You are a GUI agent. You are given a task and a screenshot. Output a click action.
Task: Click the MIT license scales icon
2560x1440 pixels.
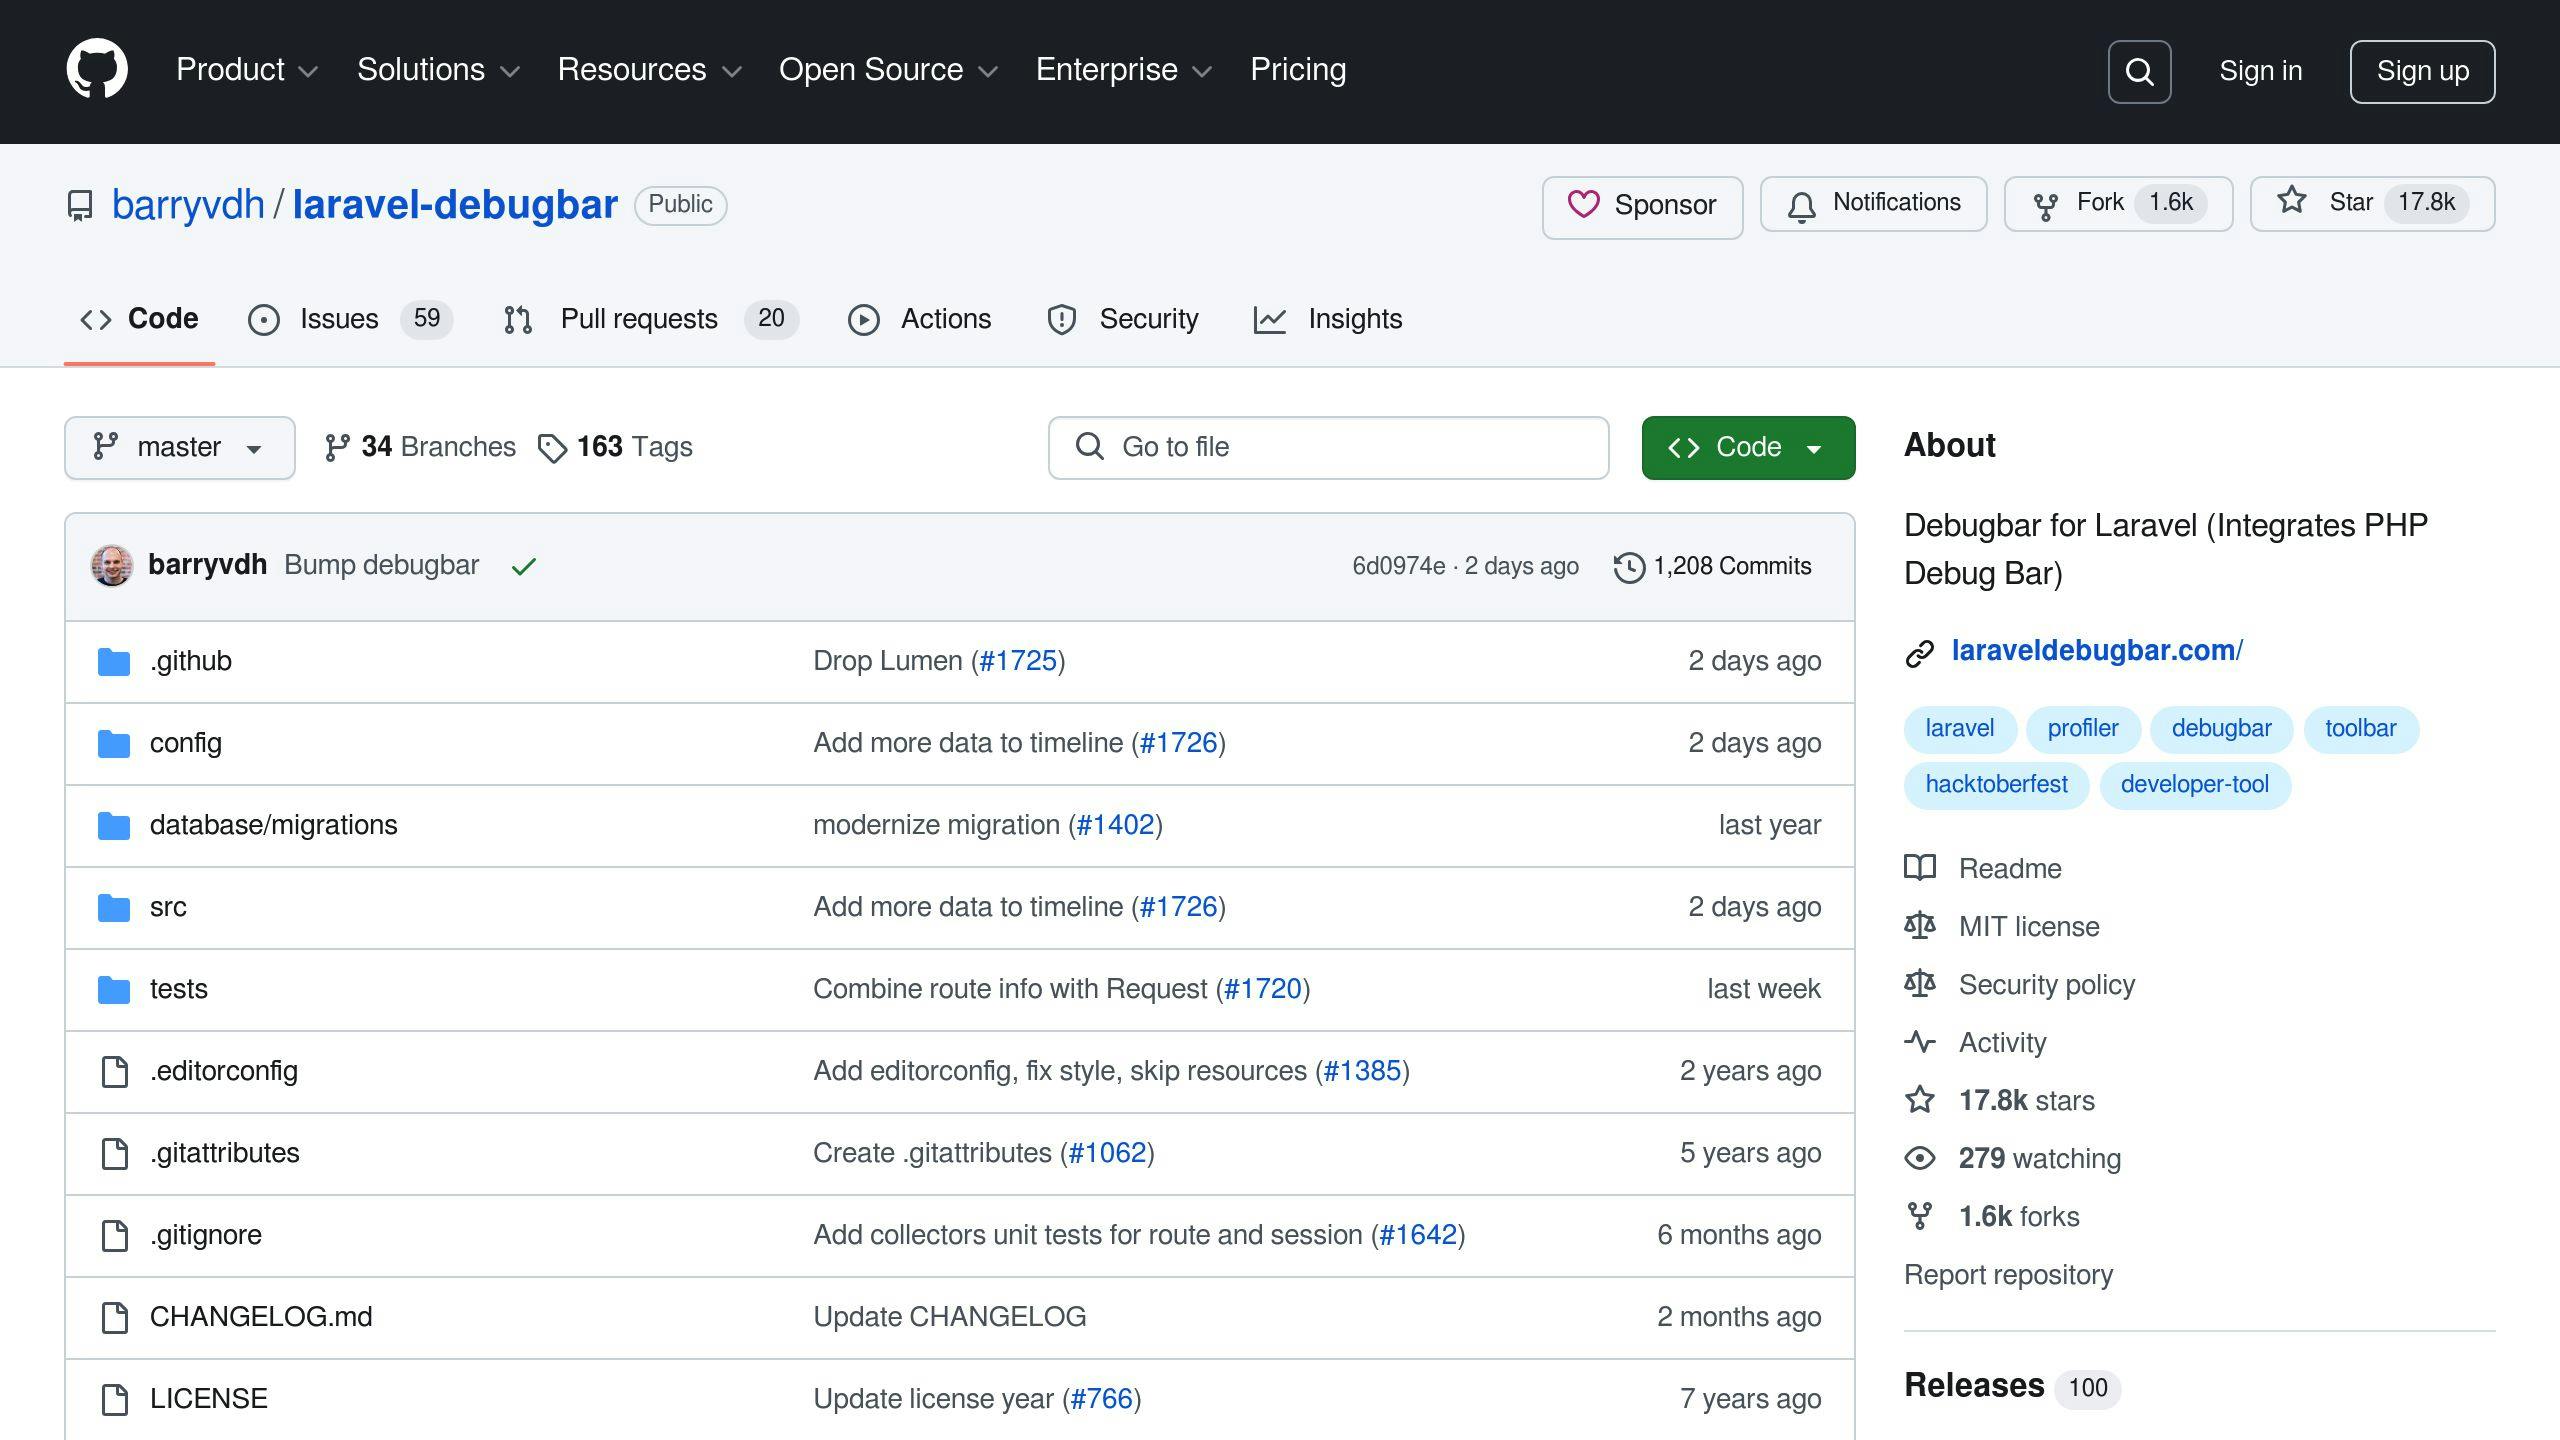coord(1921,926)
